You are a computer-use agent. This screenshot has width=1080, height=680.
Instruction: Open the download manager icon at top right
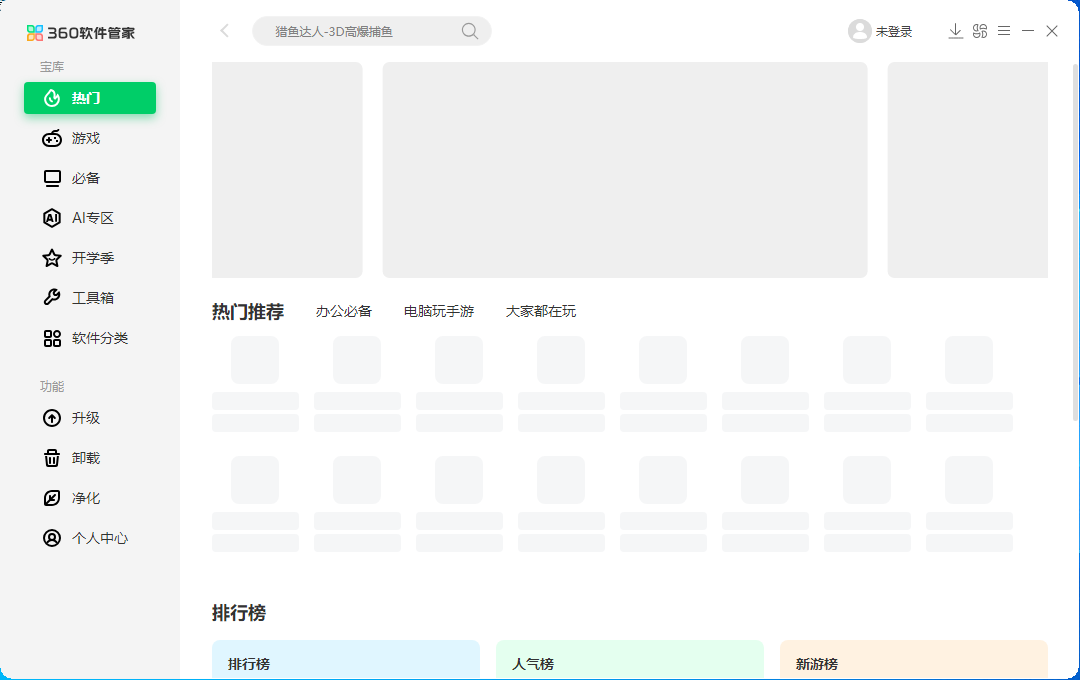(x=955, y=31)
